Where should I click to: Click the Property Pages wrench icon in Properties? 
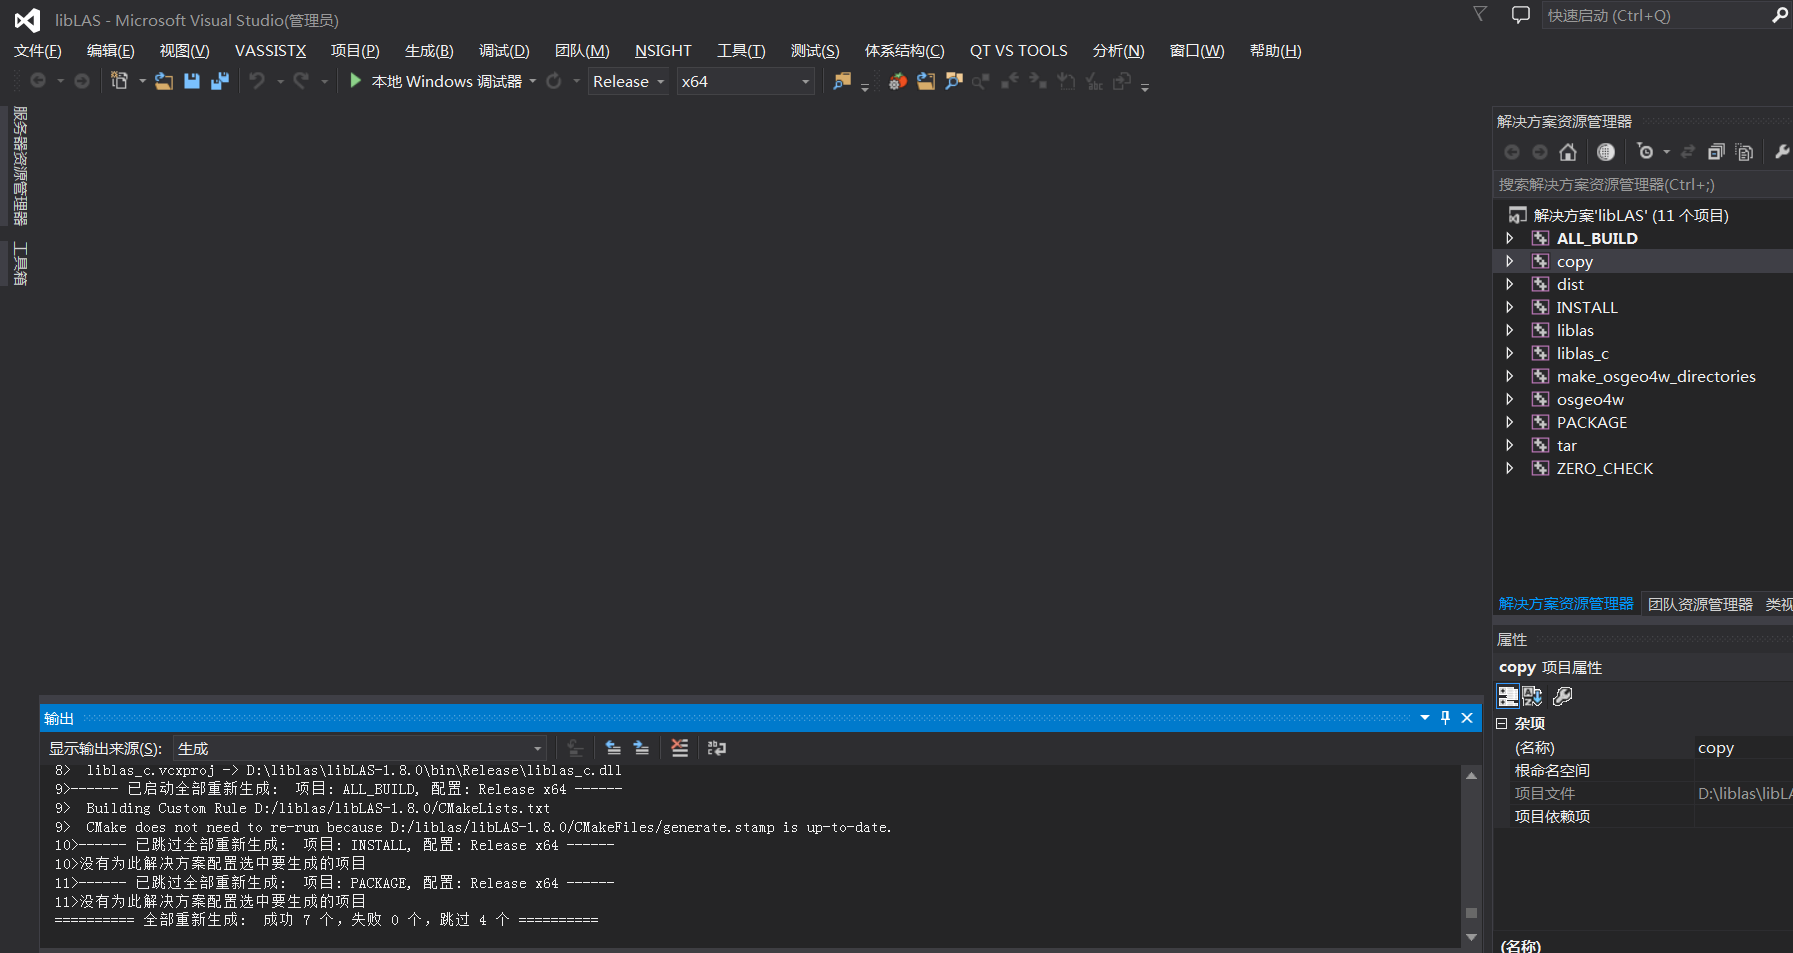tap(1562, 696)
